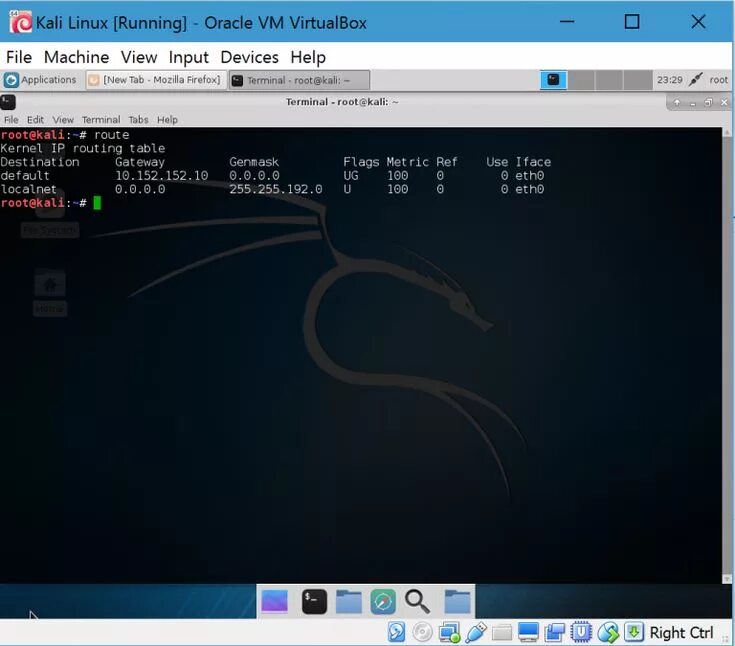Switch to New Tab - Mozilla Firefox window
Viewport: 735px width, 646px height.
click(156, 80)
